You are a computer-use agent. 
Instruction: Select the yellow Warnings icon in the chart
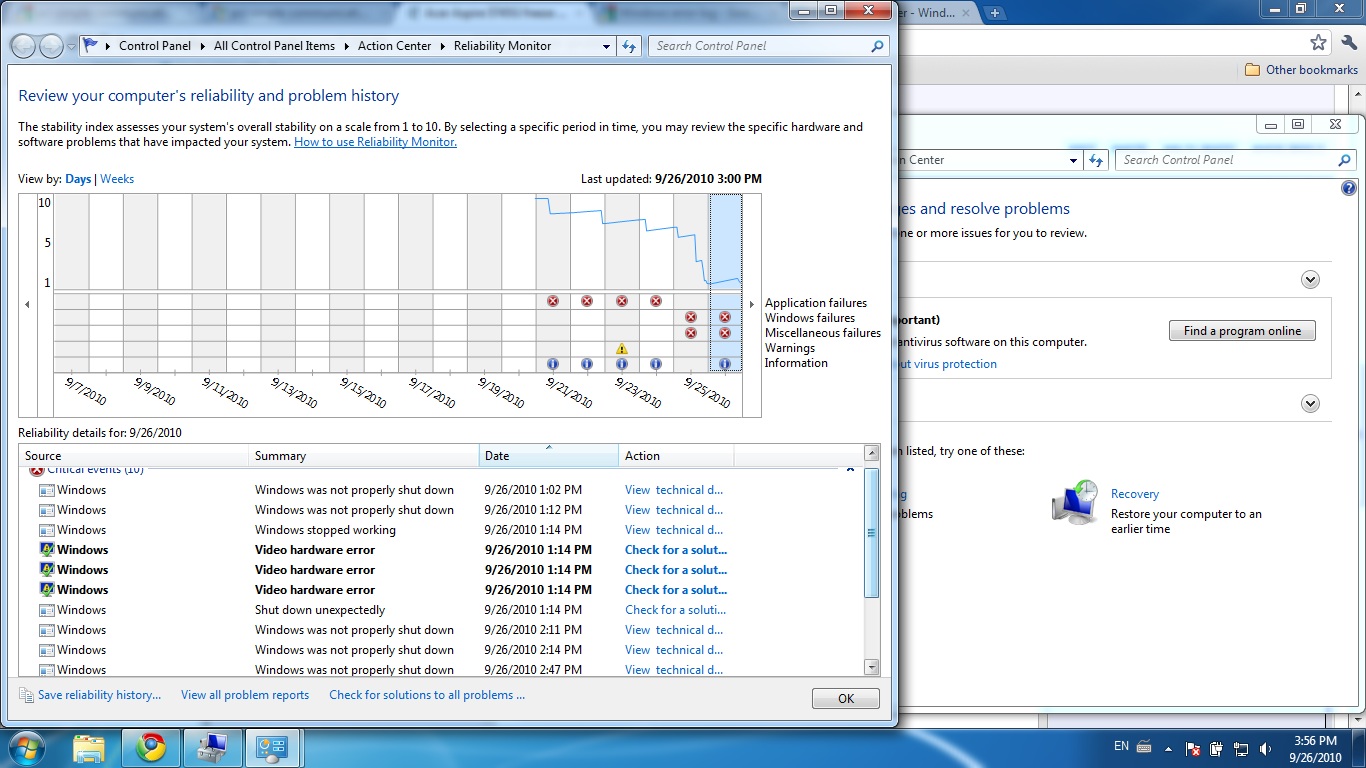tap(622, 349)
